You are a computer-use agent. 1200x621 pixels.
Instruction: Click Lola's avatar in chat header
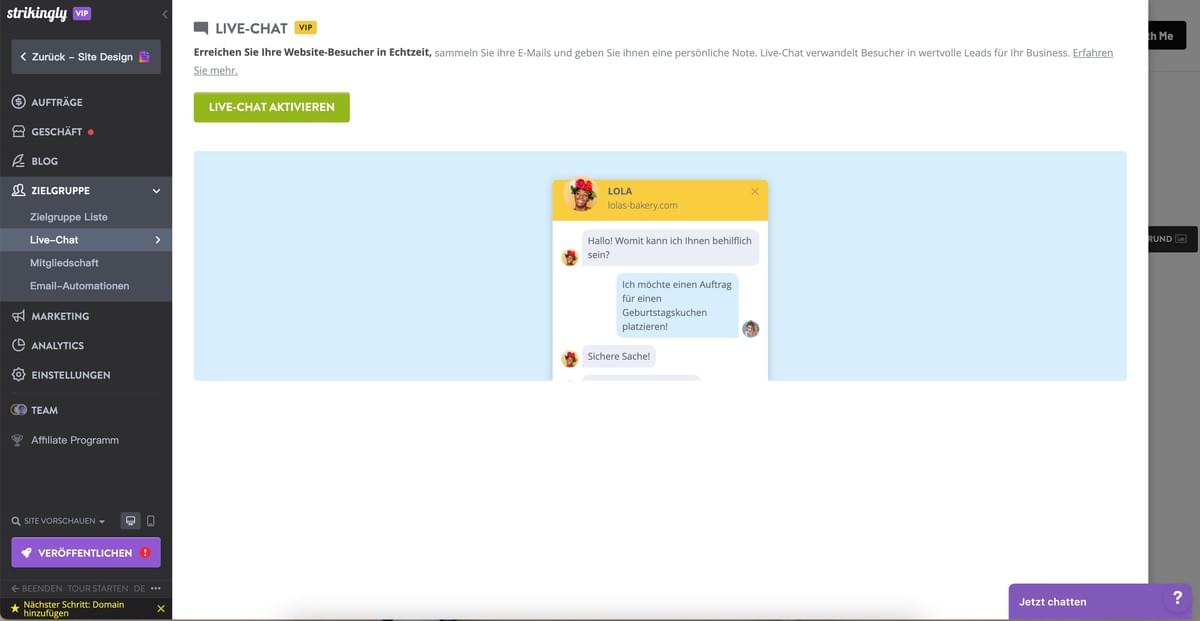click(580, 195)
